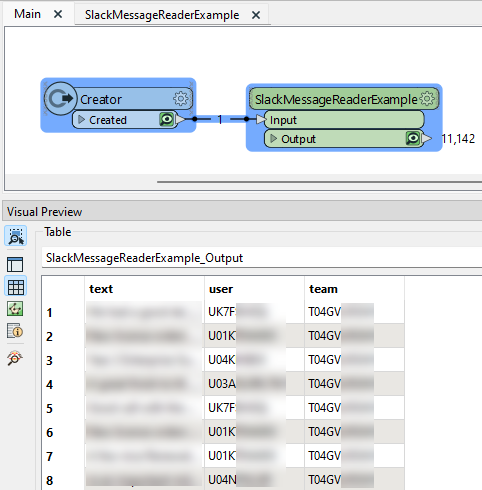Expand the Created port attributes
The width and height of the screenshot is (482, 490).
pos(81,119)
